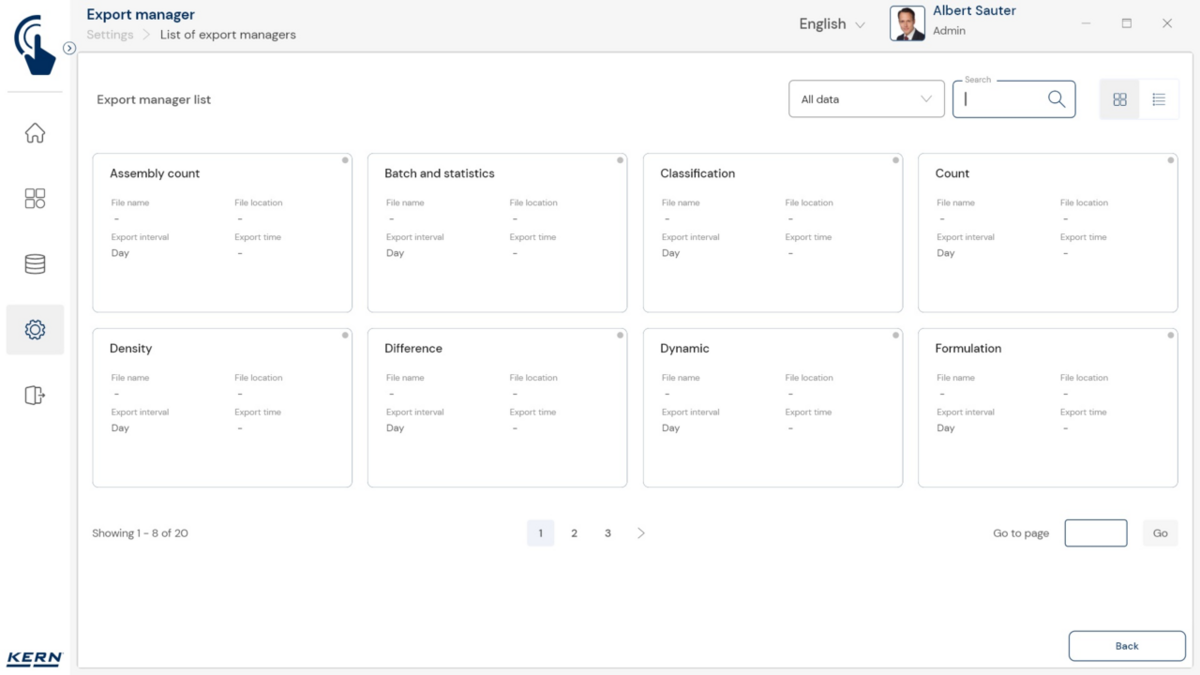Click the next page arrow
1200x675 pixels.
641,533
